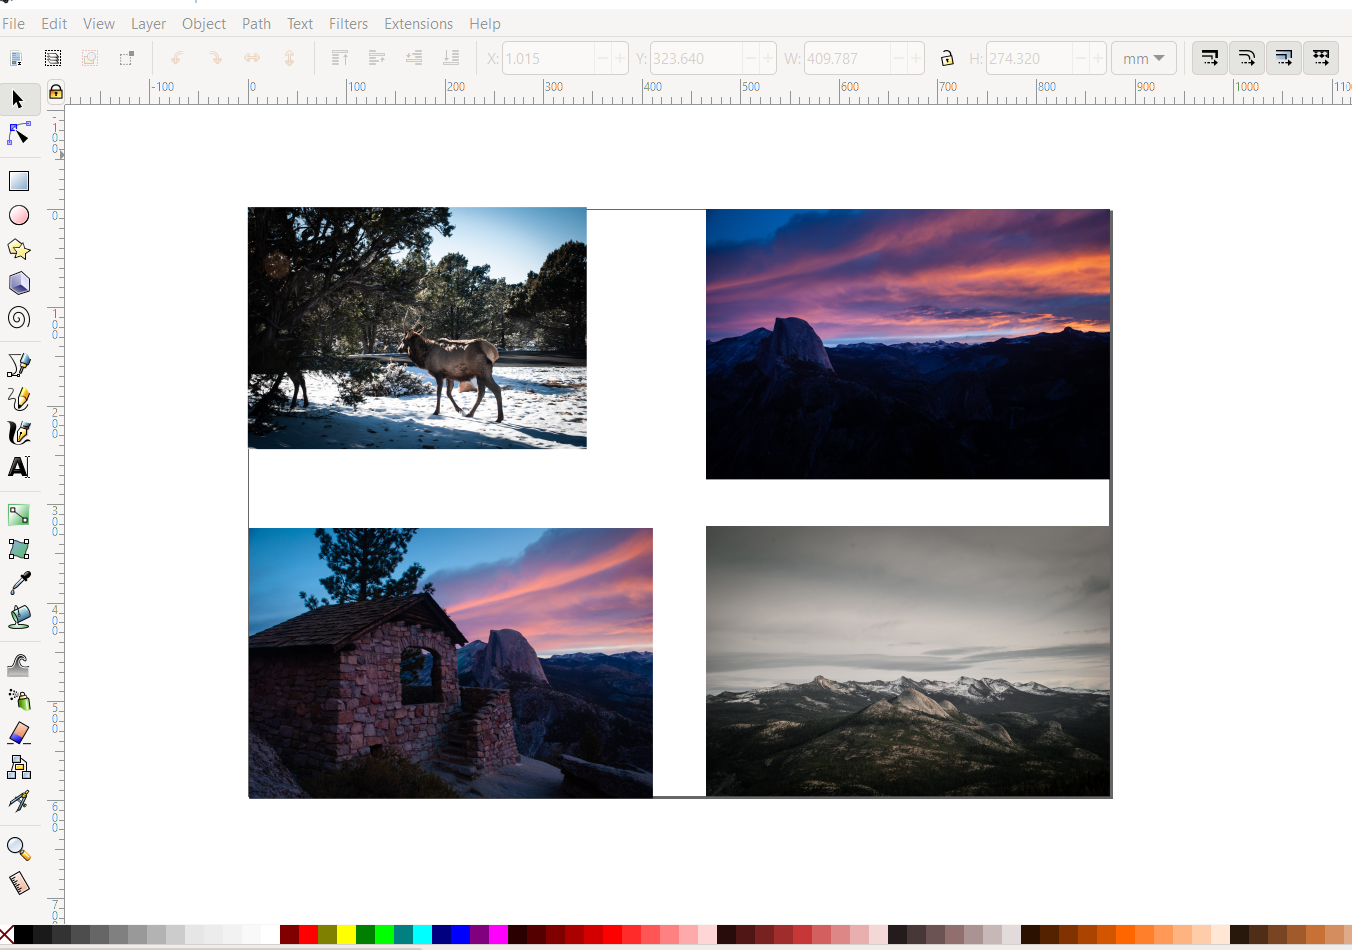
Task: Select the Star tool
Action: coord(18,249)
